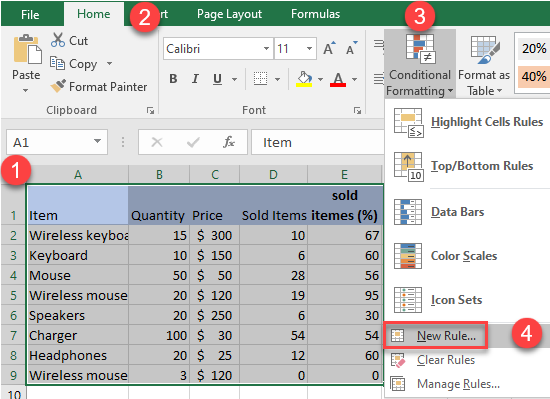Choose Data Bars menu item

click(468, 212)
